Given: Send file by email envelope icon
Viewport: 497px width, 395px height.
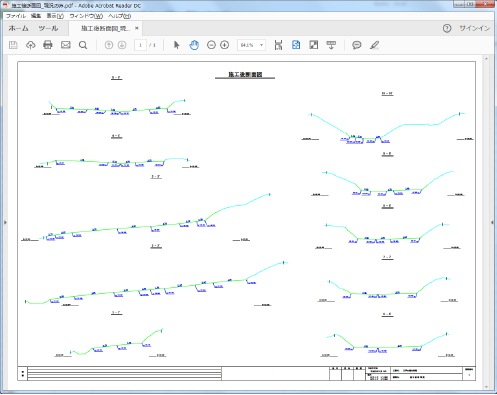Looking at the screenshot, I should [66, 45].
